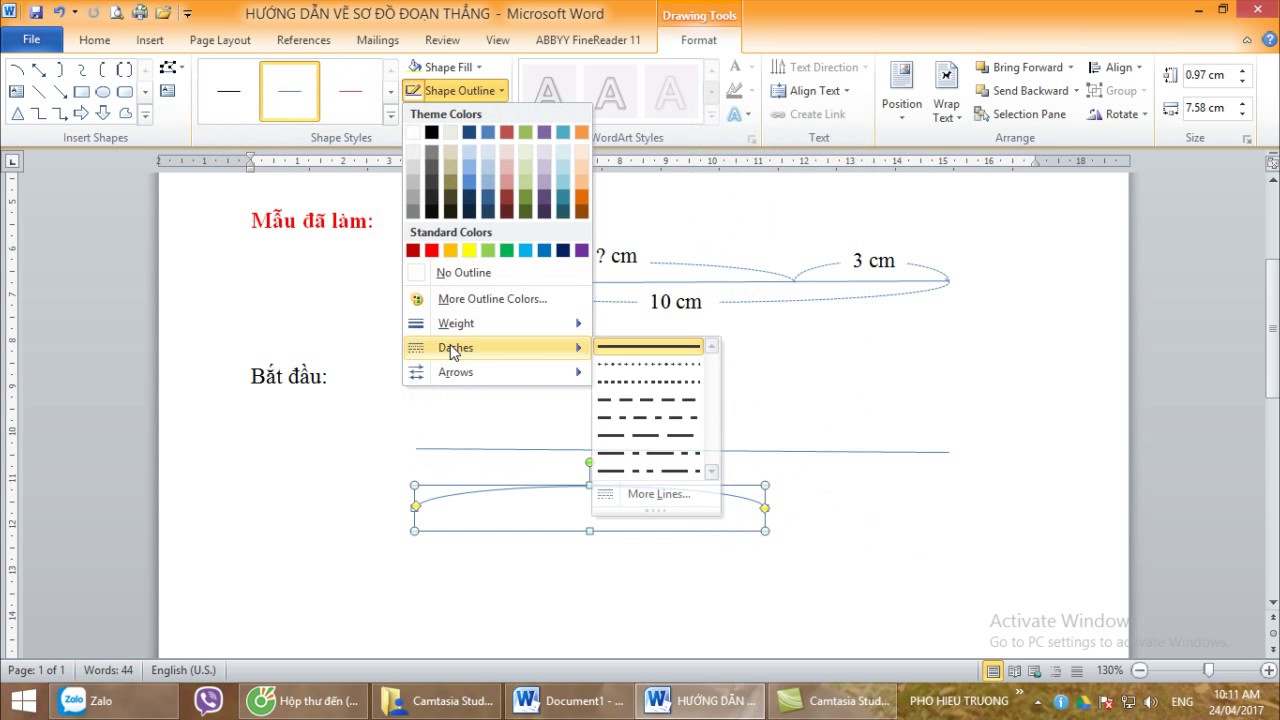Open the Align Text dropdown
Viewport: 1280px width, 720px height.
click(811, 90)
